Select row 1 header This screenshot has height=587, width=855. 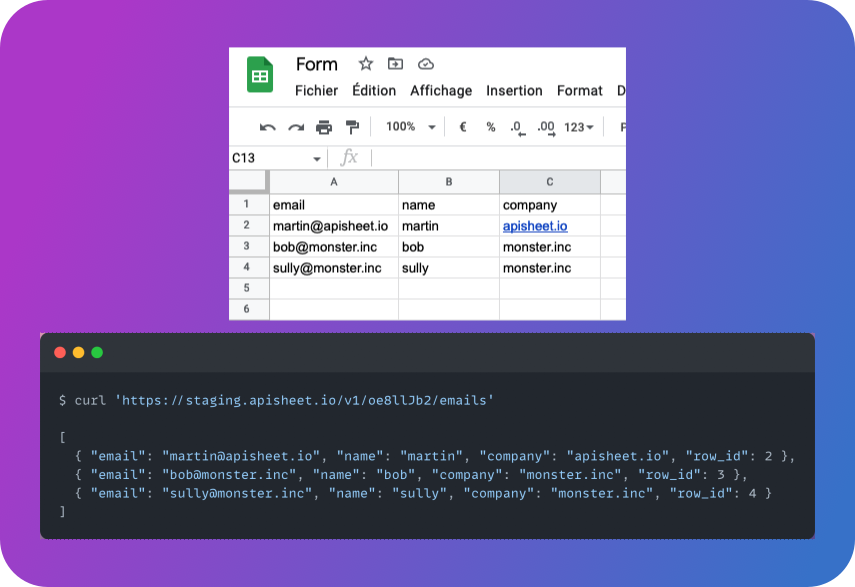[x=249, y=204]
